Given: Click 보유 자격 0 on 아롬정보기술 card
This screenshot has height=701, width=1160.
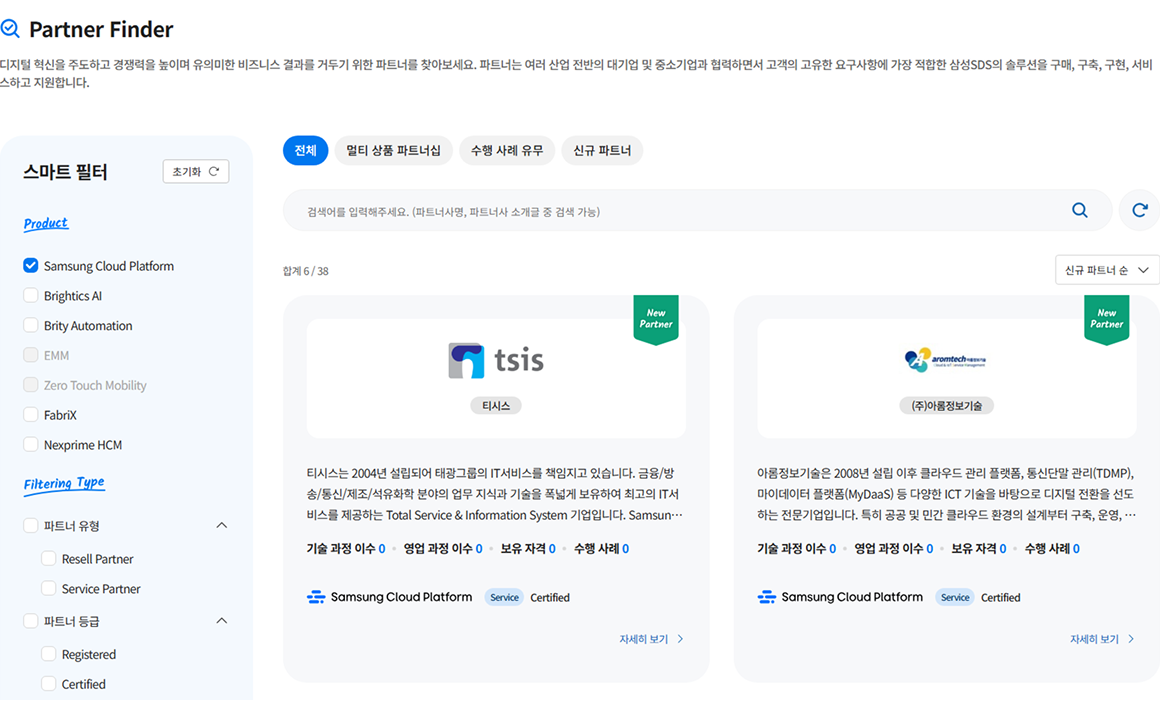Looking at the screenshot, I should [979, 549].
